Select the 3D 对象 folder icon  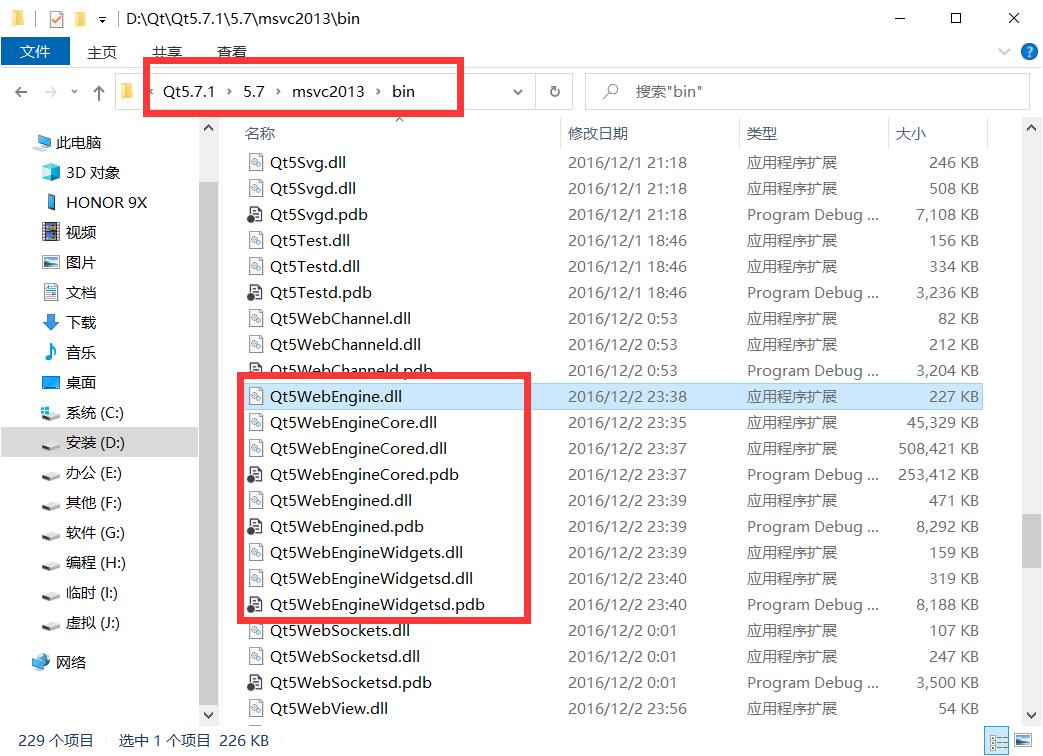(x=51, y=172)
